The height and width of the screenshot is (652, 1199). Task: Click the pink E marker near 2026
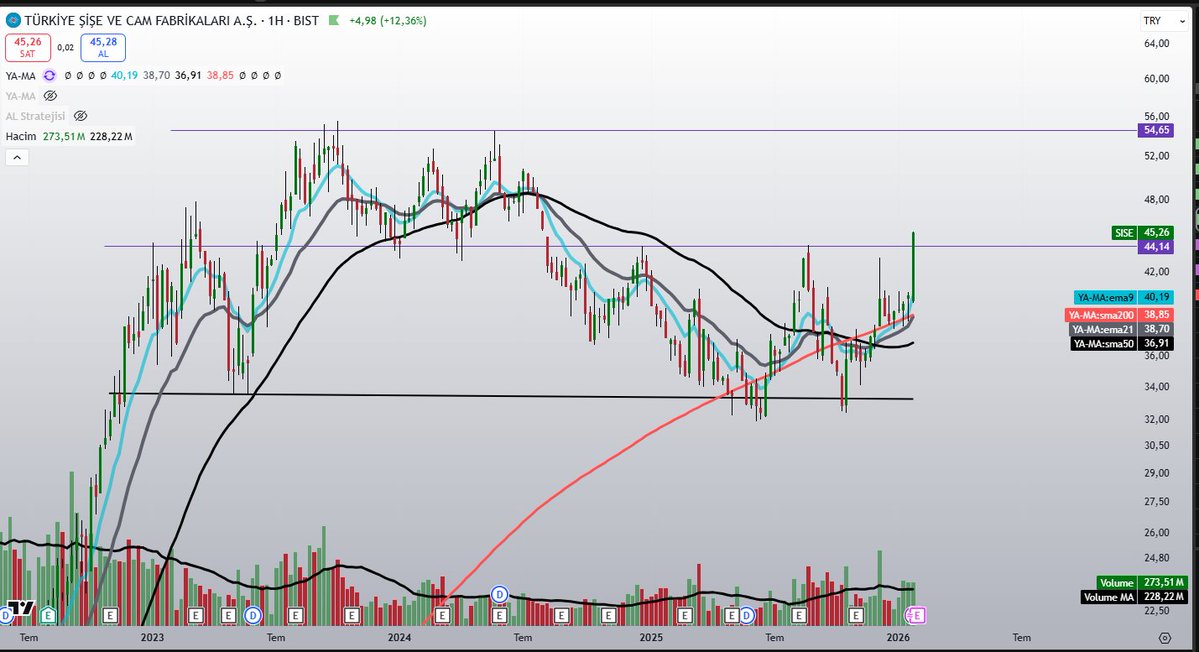click(916, 615)
